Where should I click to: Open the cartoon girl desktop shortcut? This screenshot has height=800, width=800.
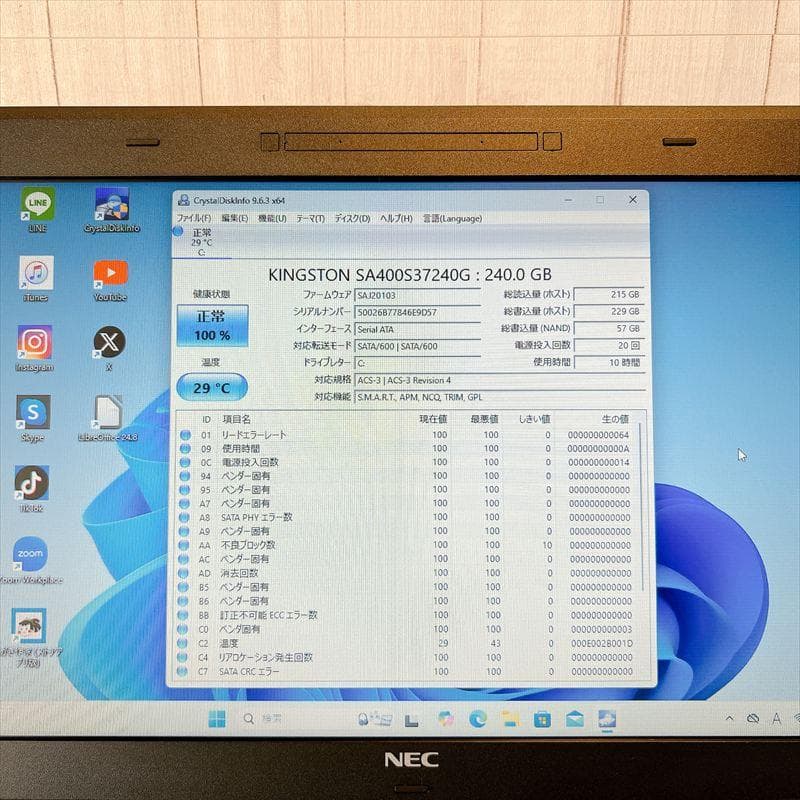click(29, 638)
